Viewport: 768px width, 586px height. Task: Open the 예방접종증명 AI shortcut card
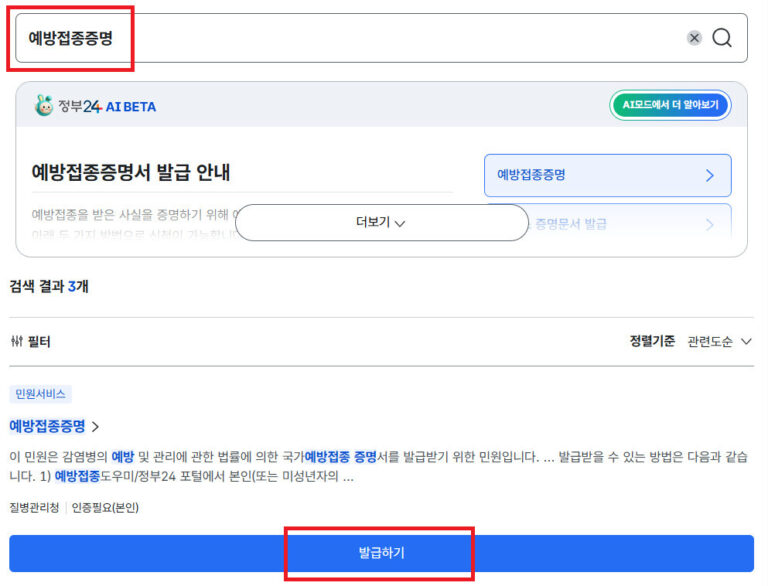click(x=607, y=175)
